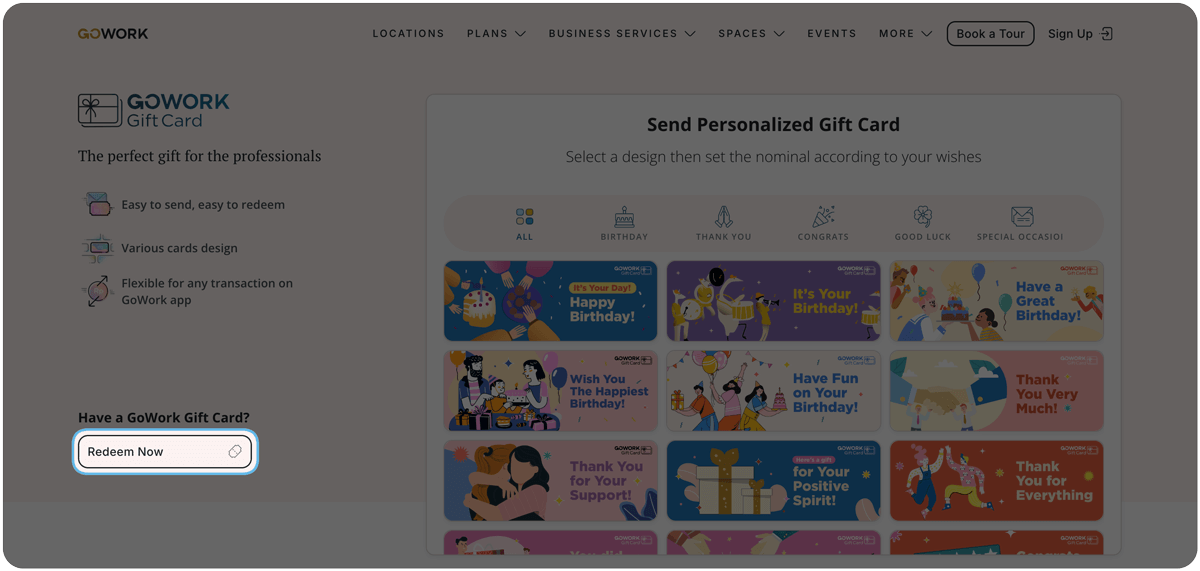Select the Thank You hands icon
The image size is (1200, 571).
click(723, 217)
